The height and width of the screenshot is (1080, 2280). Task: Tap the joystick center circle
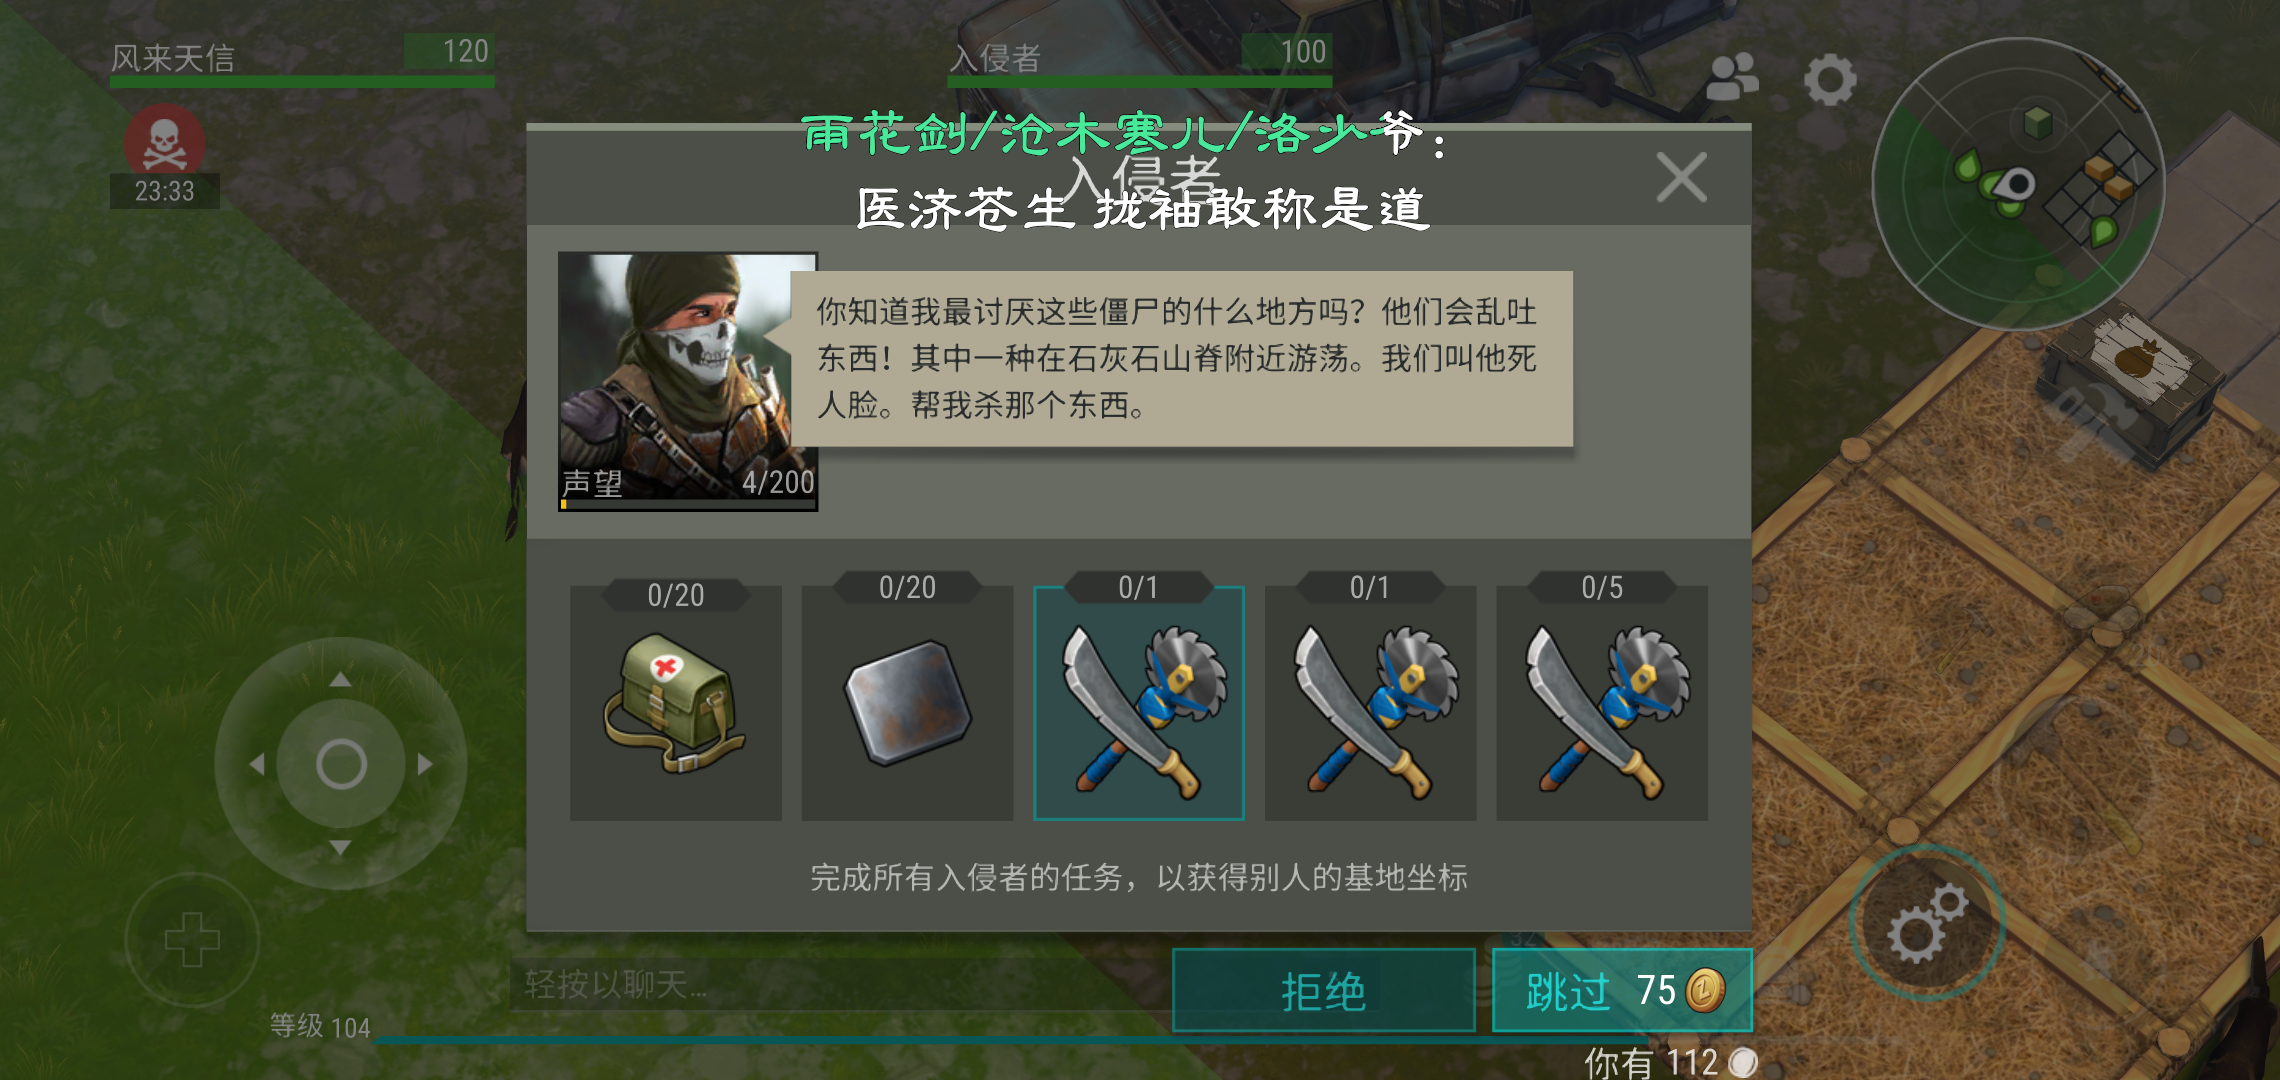coord(341,764)
